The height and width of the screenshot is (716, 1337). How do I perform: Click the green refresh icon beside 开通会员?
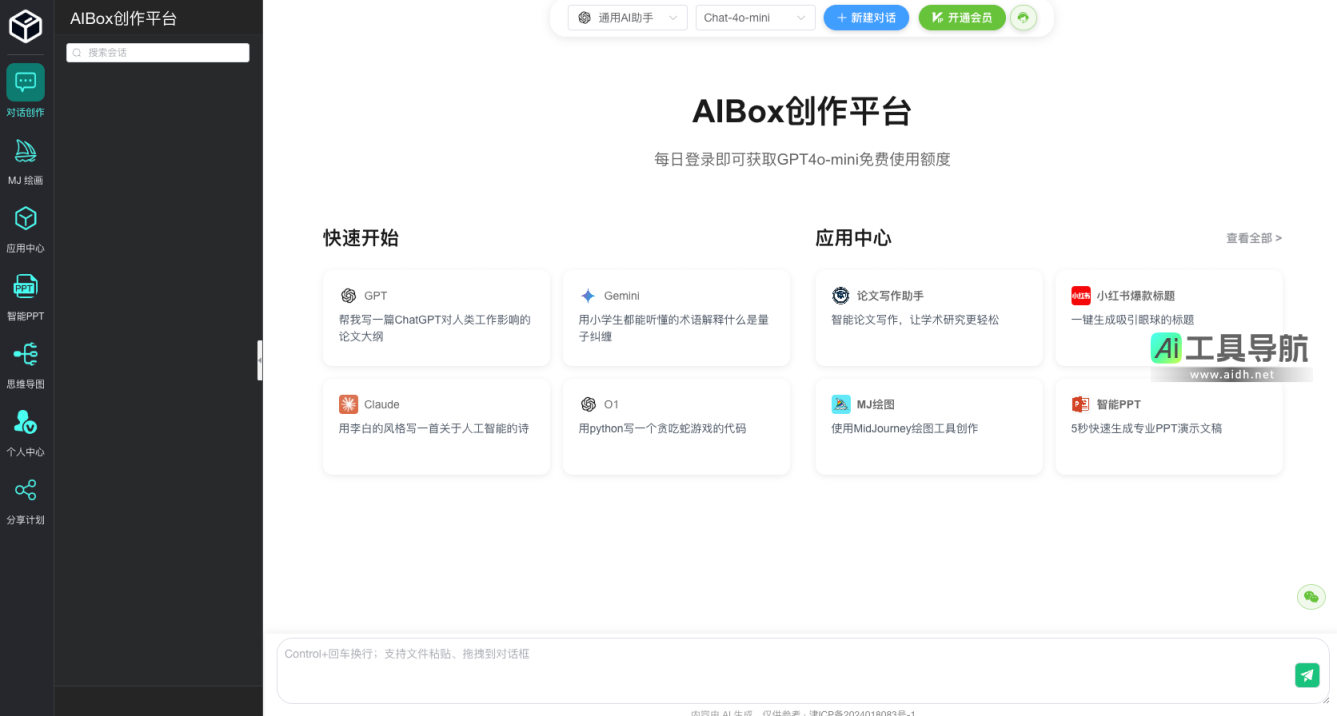pos(1023,17)
